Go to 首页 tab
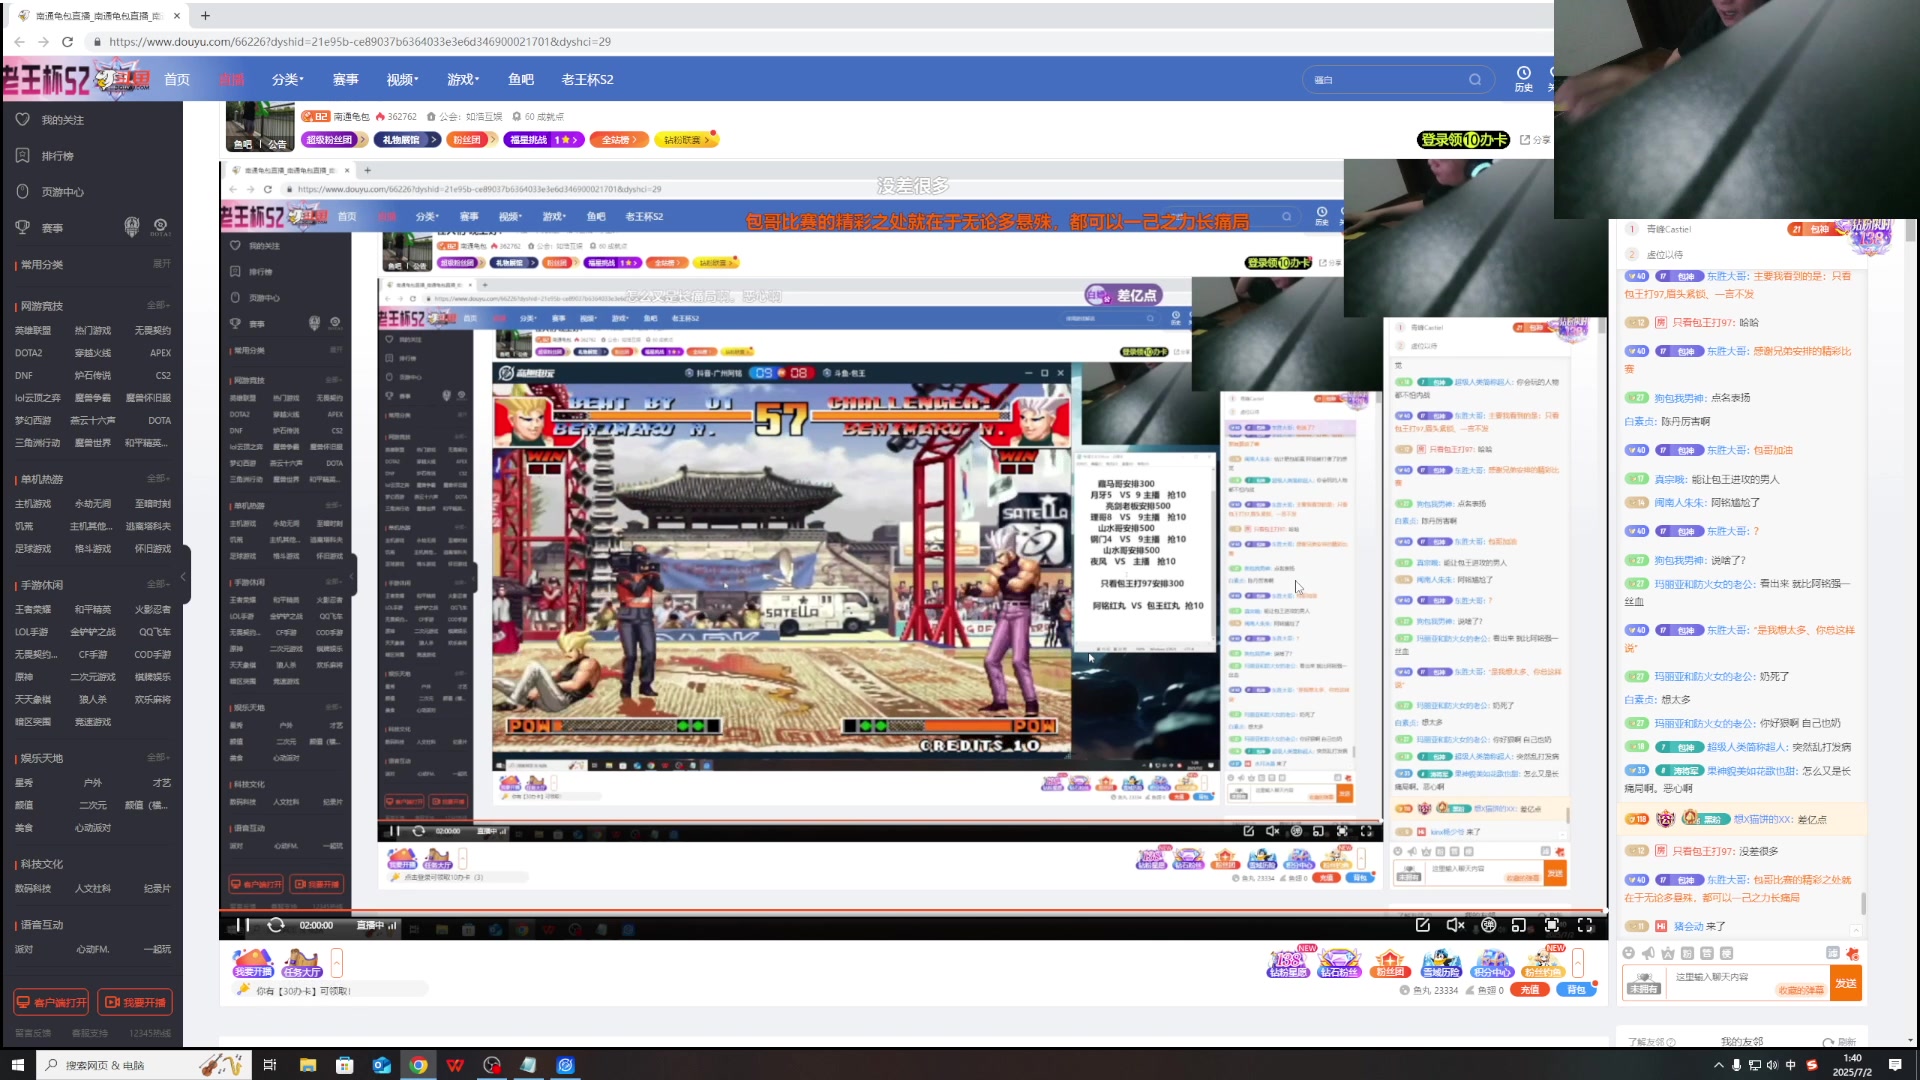 177,79
